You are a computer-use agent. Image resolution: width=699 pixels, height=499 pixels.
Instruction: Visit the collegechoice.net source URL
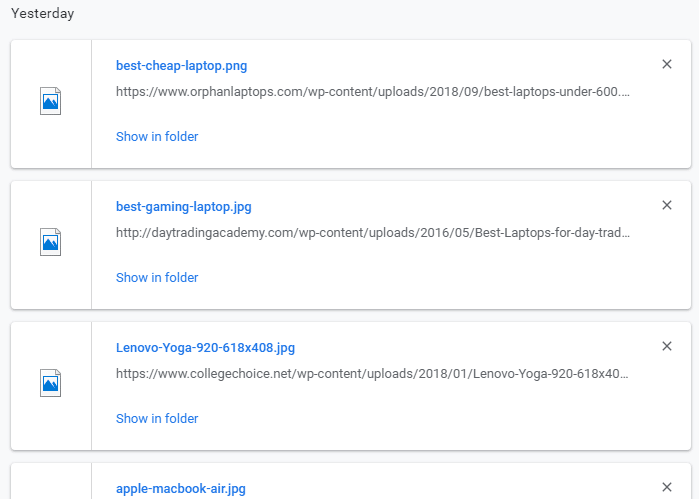pyautogui.click(x=372, y=374)
